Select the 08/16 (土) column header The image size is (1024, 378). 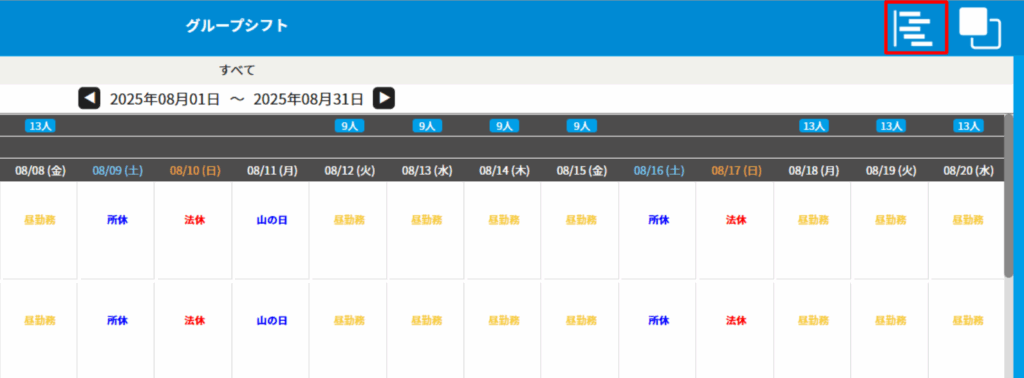pos(659,170)
